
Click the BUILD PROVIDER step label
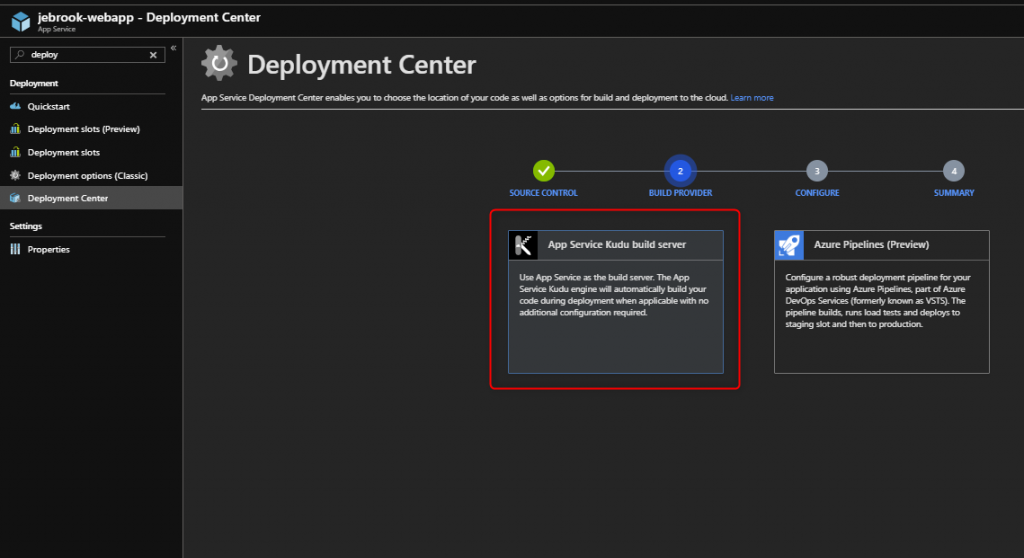[x=680, y=193]
